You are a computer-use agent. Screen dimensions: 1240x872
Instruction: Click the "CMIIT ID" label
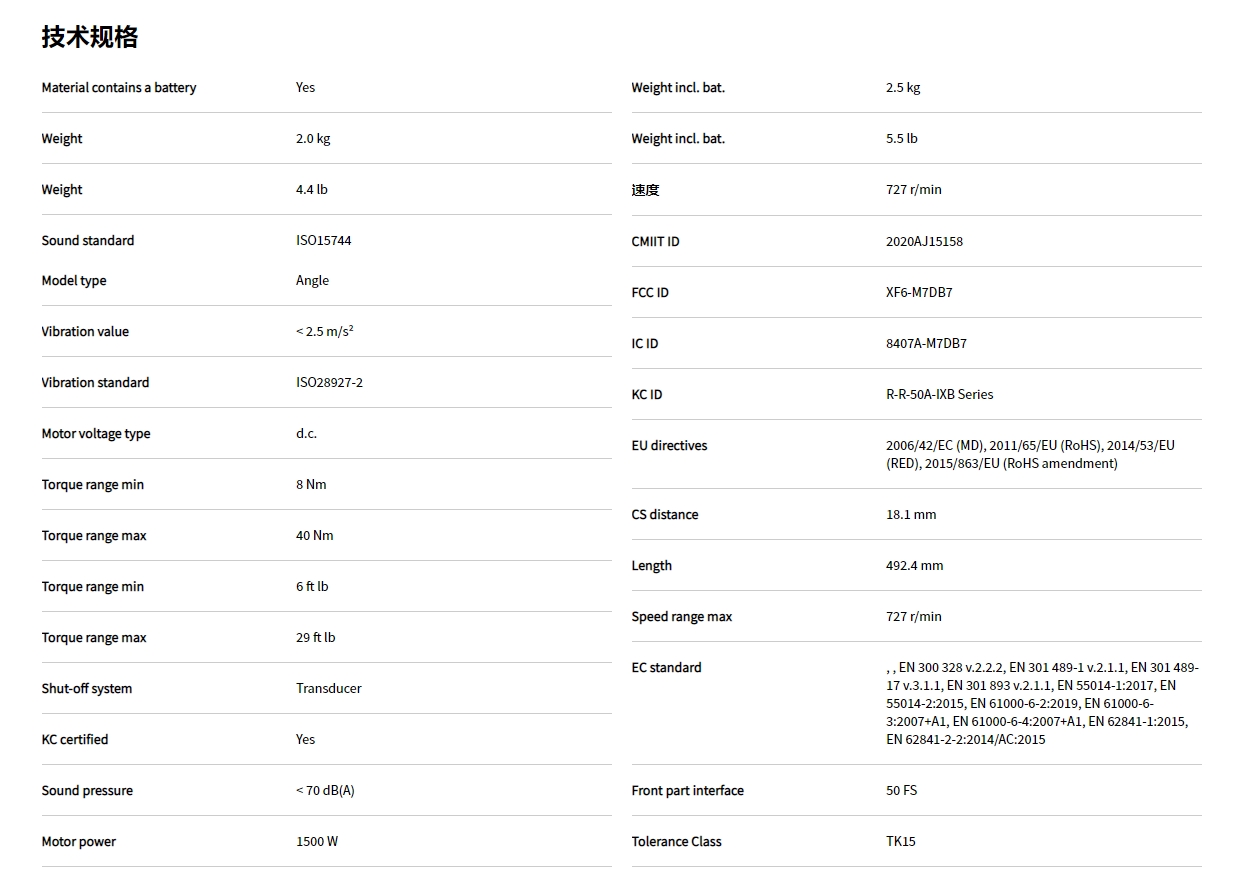click(x=656, y=242)
